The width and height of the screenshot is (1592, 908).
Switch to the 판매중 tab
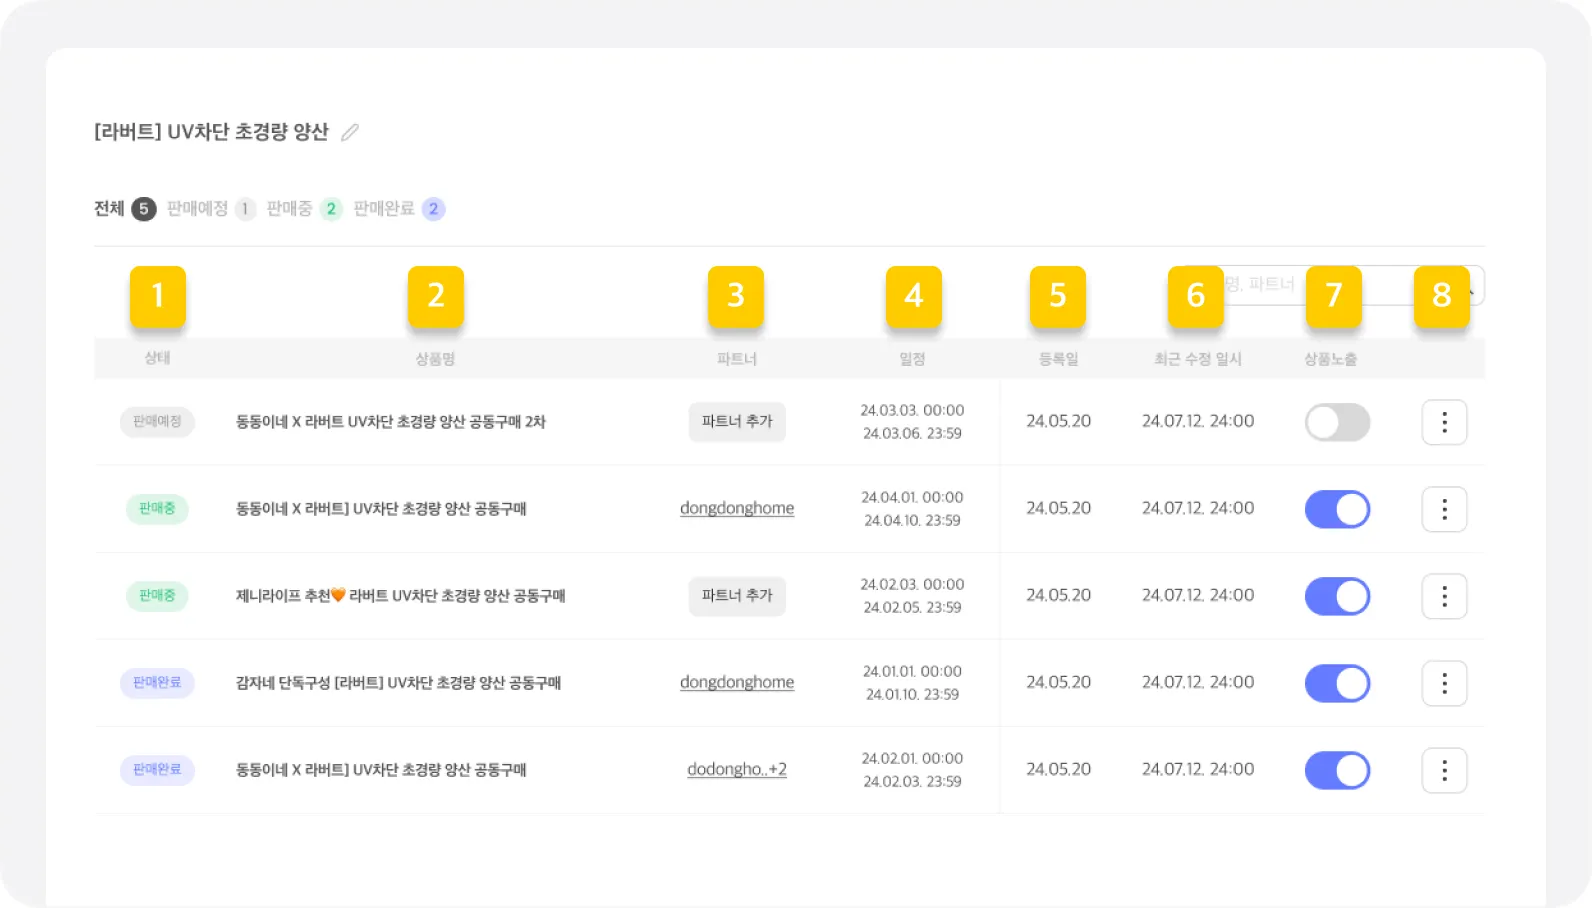304,209
